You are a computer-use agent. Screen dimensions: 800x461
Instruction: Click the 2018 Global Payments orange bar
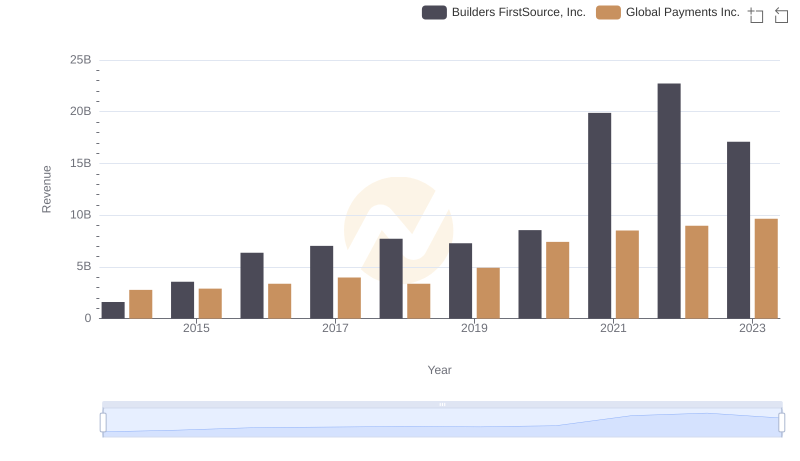click(x=419, y=301)
